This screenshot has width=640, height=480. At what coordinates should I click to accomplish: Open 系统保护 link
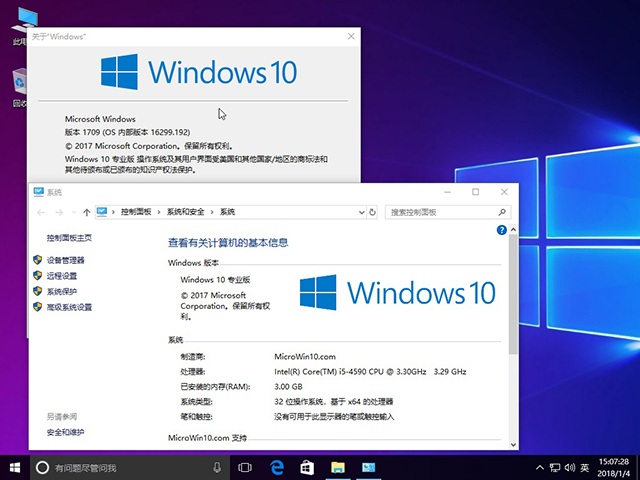coord(62,291)
